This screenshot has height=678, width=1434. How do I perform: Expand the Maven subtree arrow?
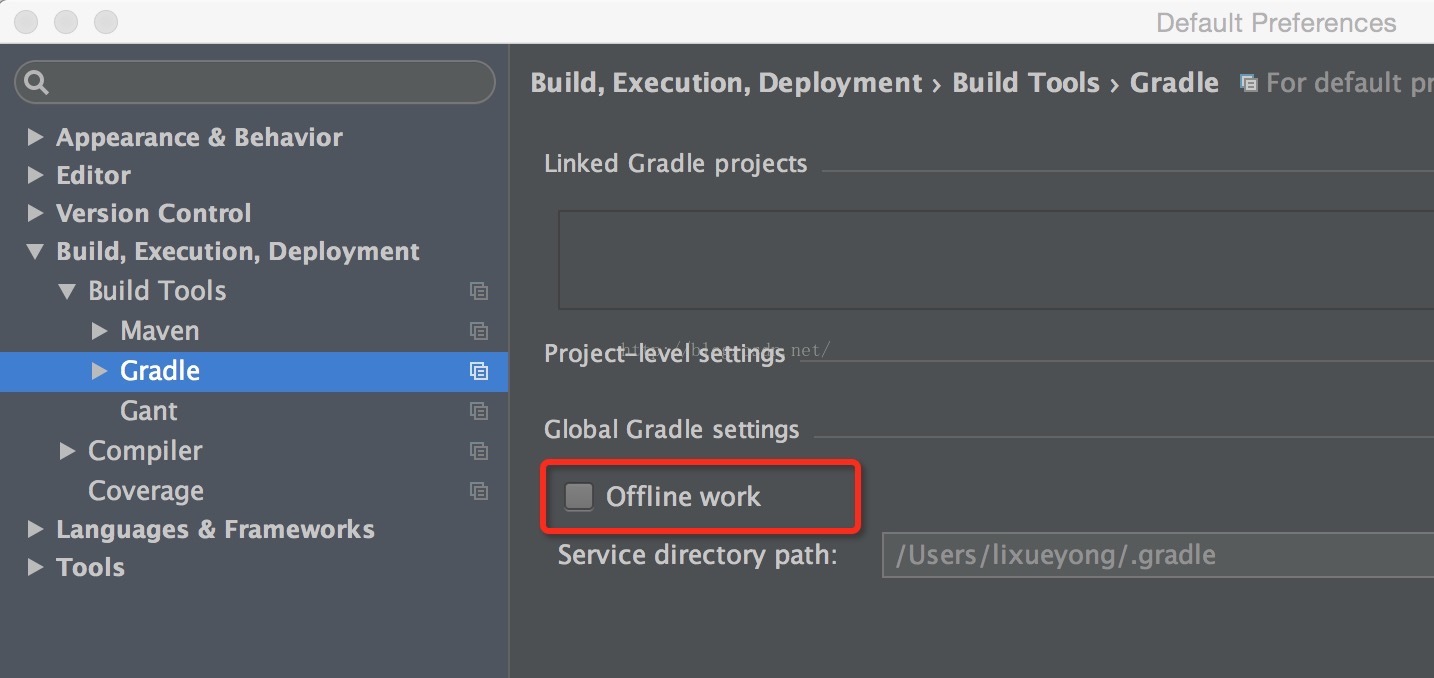click(x=99, y=330)
